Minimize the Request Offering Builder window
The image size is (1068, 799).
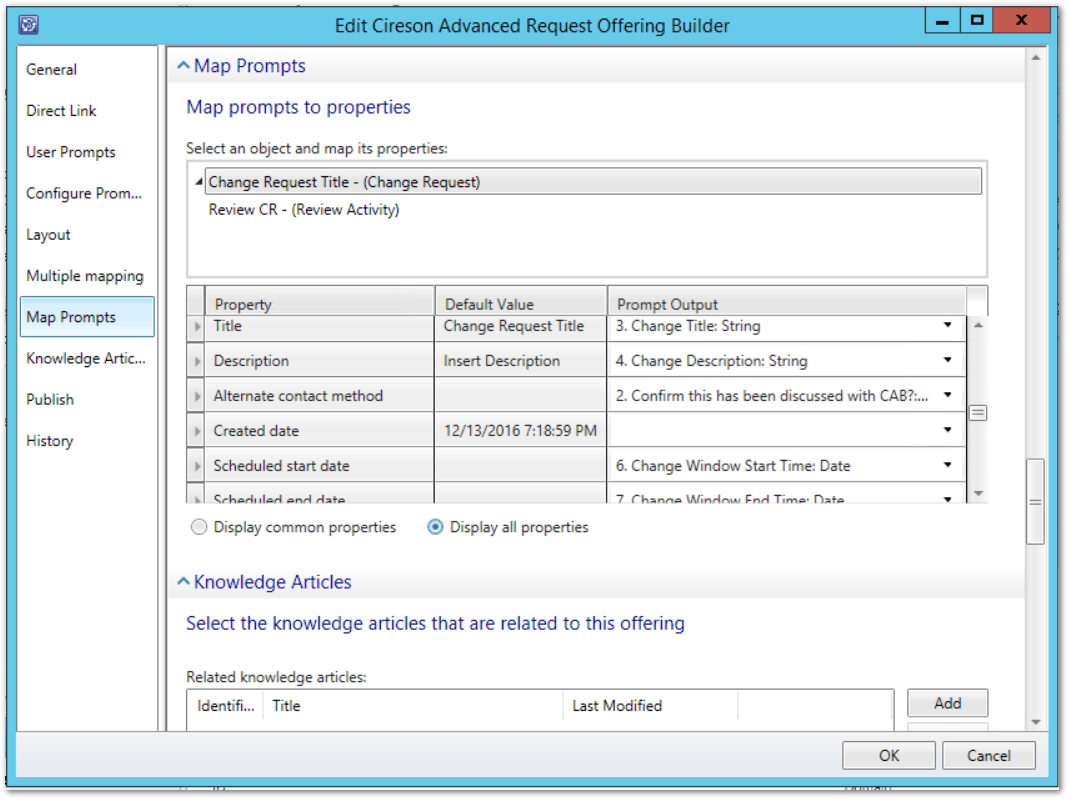(x=943, y=20)
